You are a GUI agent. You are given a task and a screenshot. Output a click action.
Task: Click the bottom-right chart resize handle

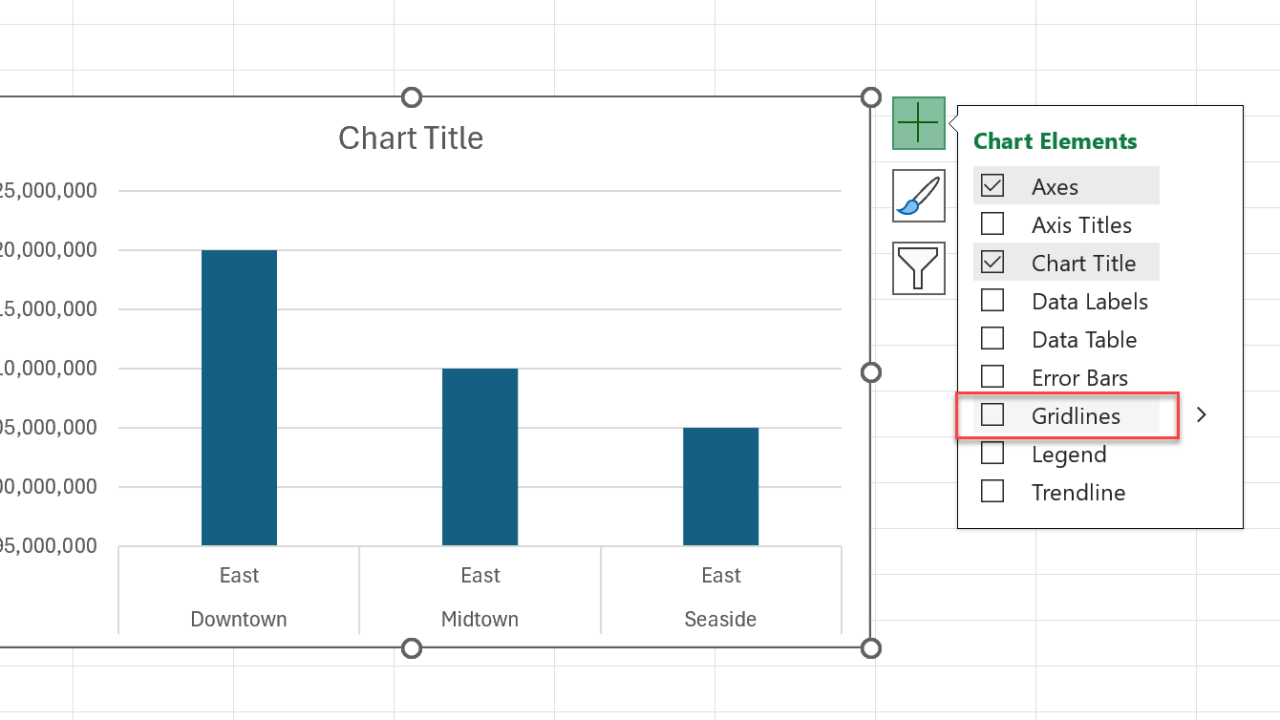[871, 648]
